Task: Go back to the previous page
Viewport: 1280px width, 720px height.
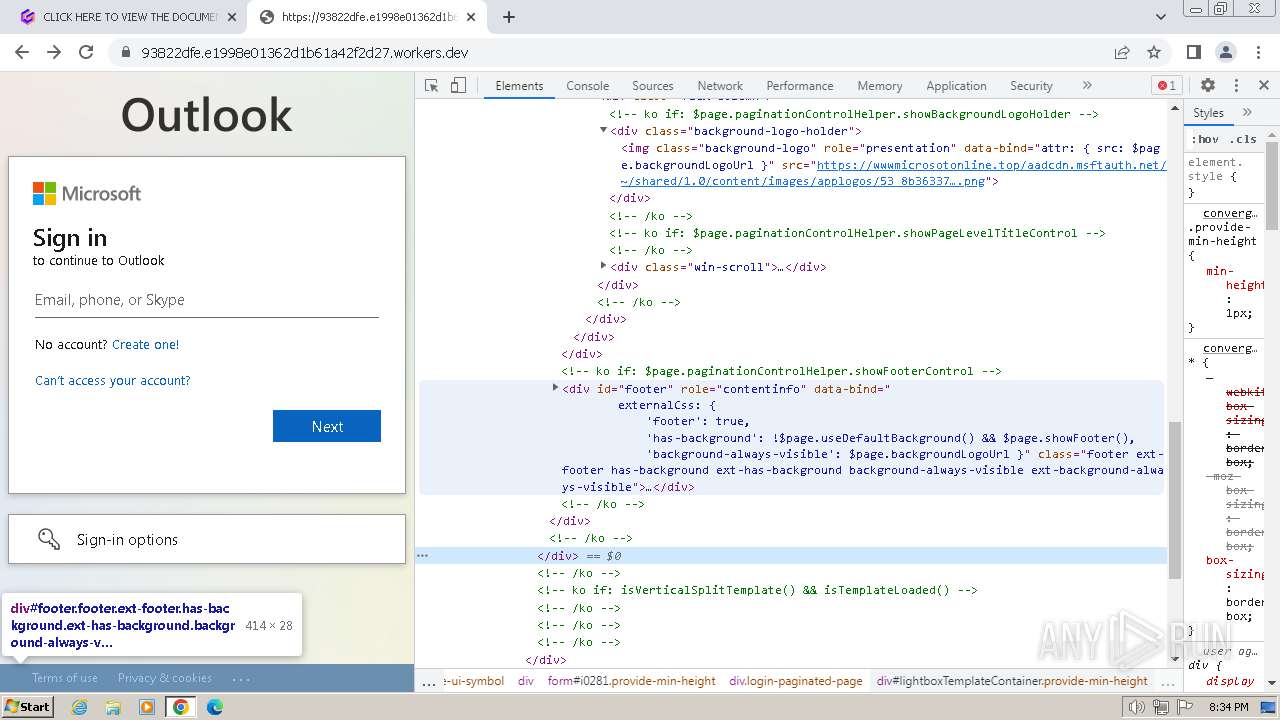Action: [x=22, y=52]
